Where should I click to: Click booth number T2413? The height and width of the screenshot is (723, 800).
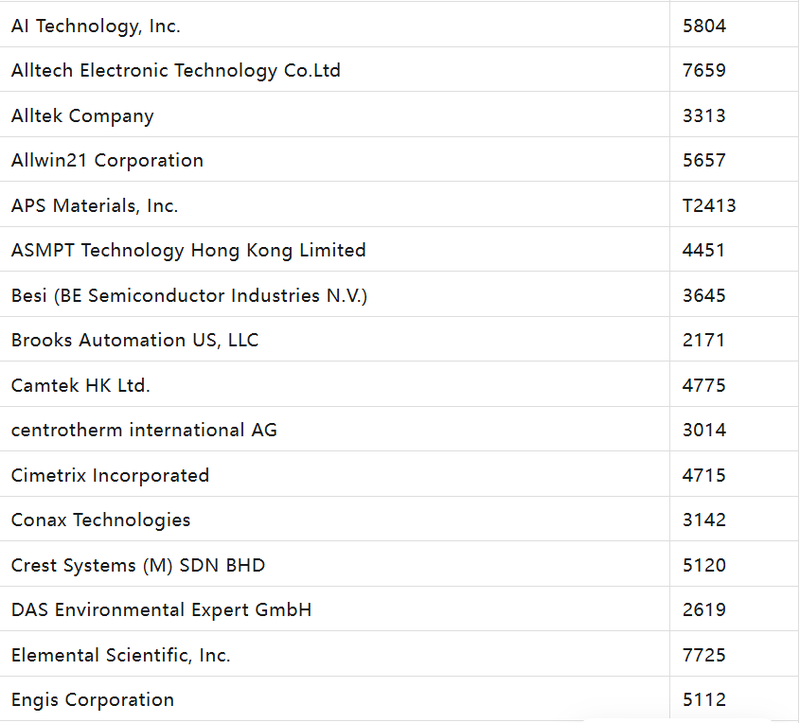pos(709,206)
